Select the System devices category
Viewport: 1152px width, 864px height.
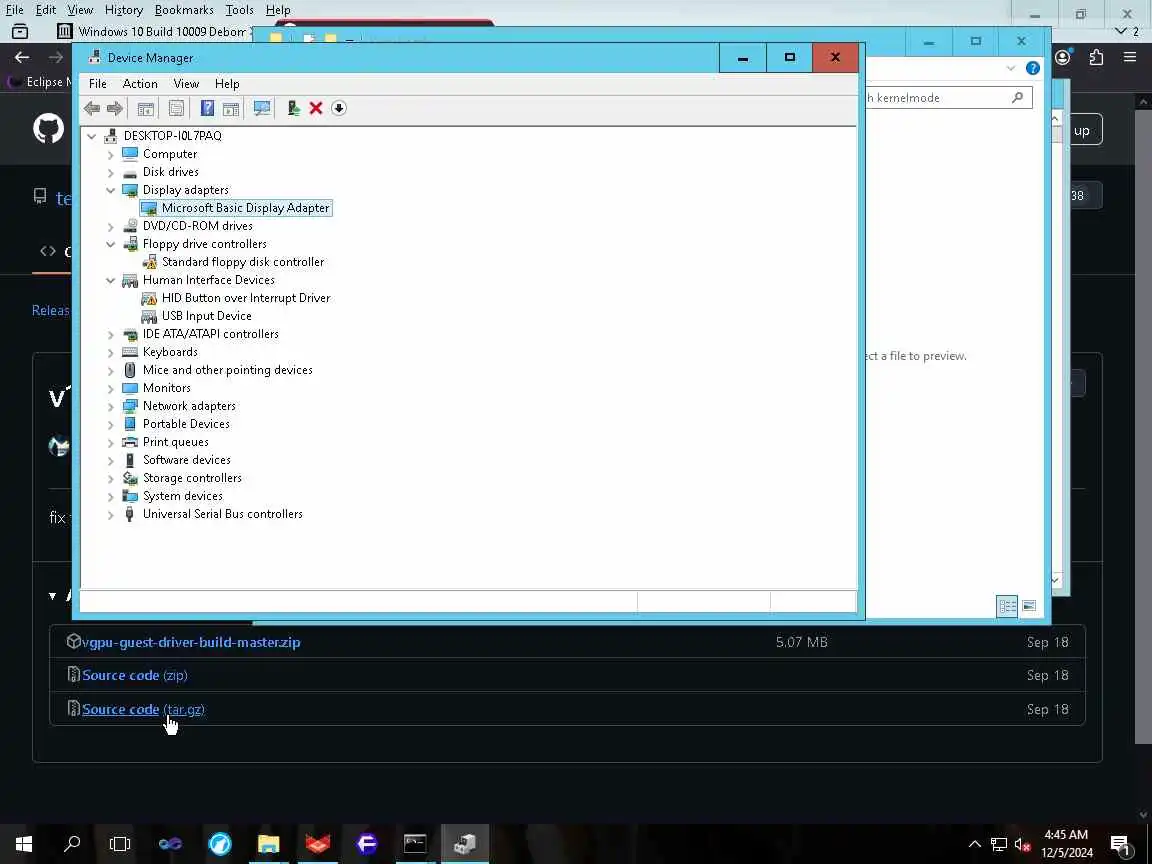point(182,496)
